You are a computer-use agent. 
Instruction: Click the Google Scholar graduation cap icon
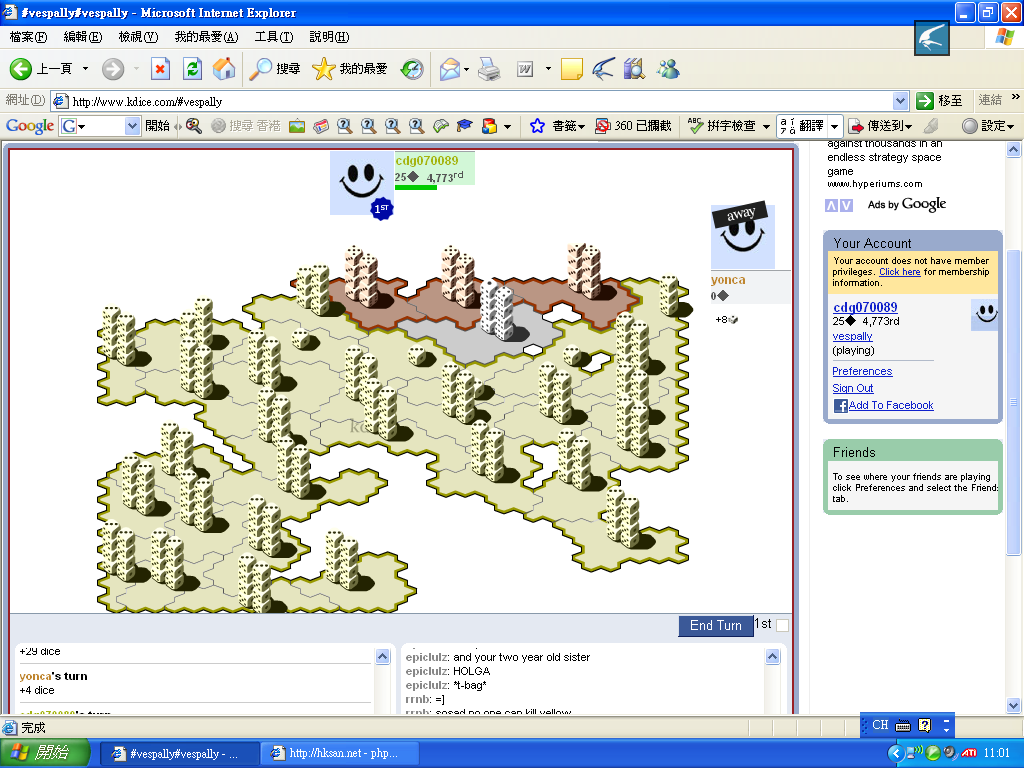point(464,126)
